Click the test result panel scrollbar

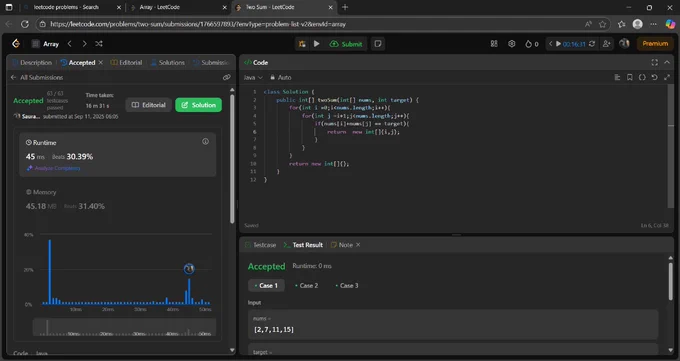671,281
